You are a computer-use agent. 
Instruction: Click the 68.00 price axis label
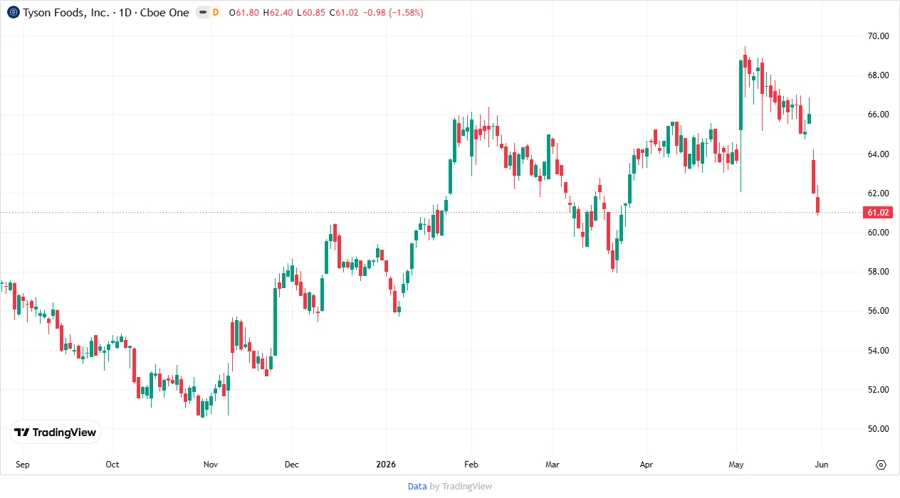878,75
